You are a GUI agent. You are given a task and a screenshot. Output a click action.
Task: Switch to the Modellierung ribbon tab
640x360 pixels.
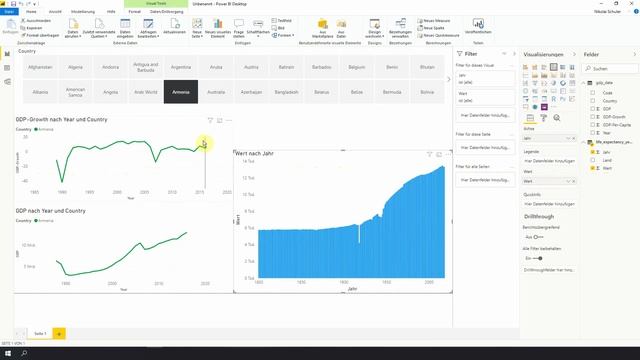(83, 12)
